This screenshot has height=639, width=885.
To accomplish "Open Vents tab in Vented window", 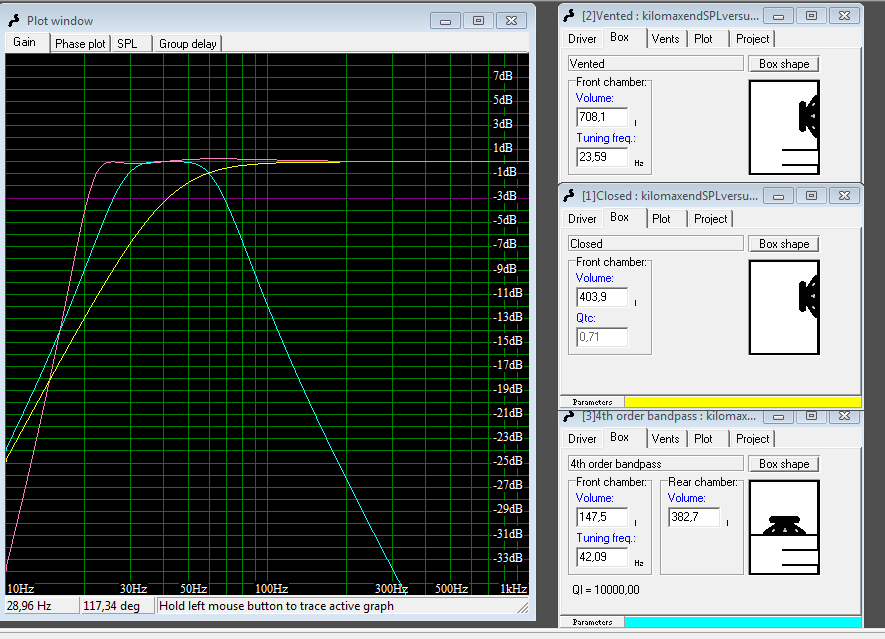I will (x=665, y=39).
